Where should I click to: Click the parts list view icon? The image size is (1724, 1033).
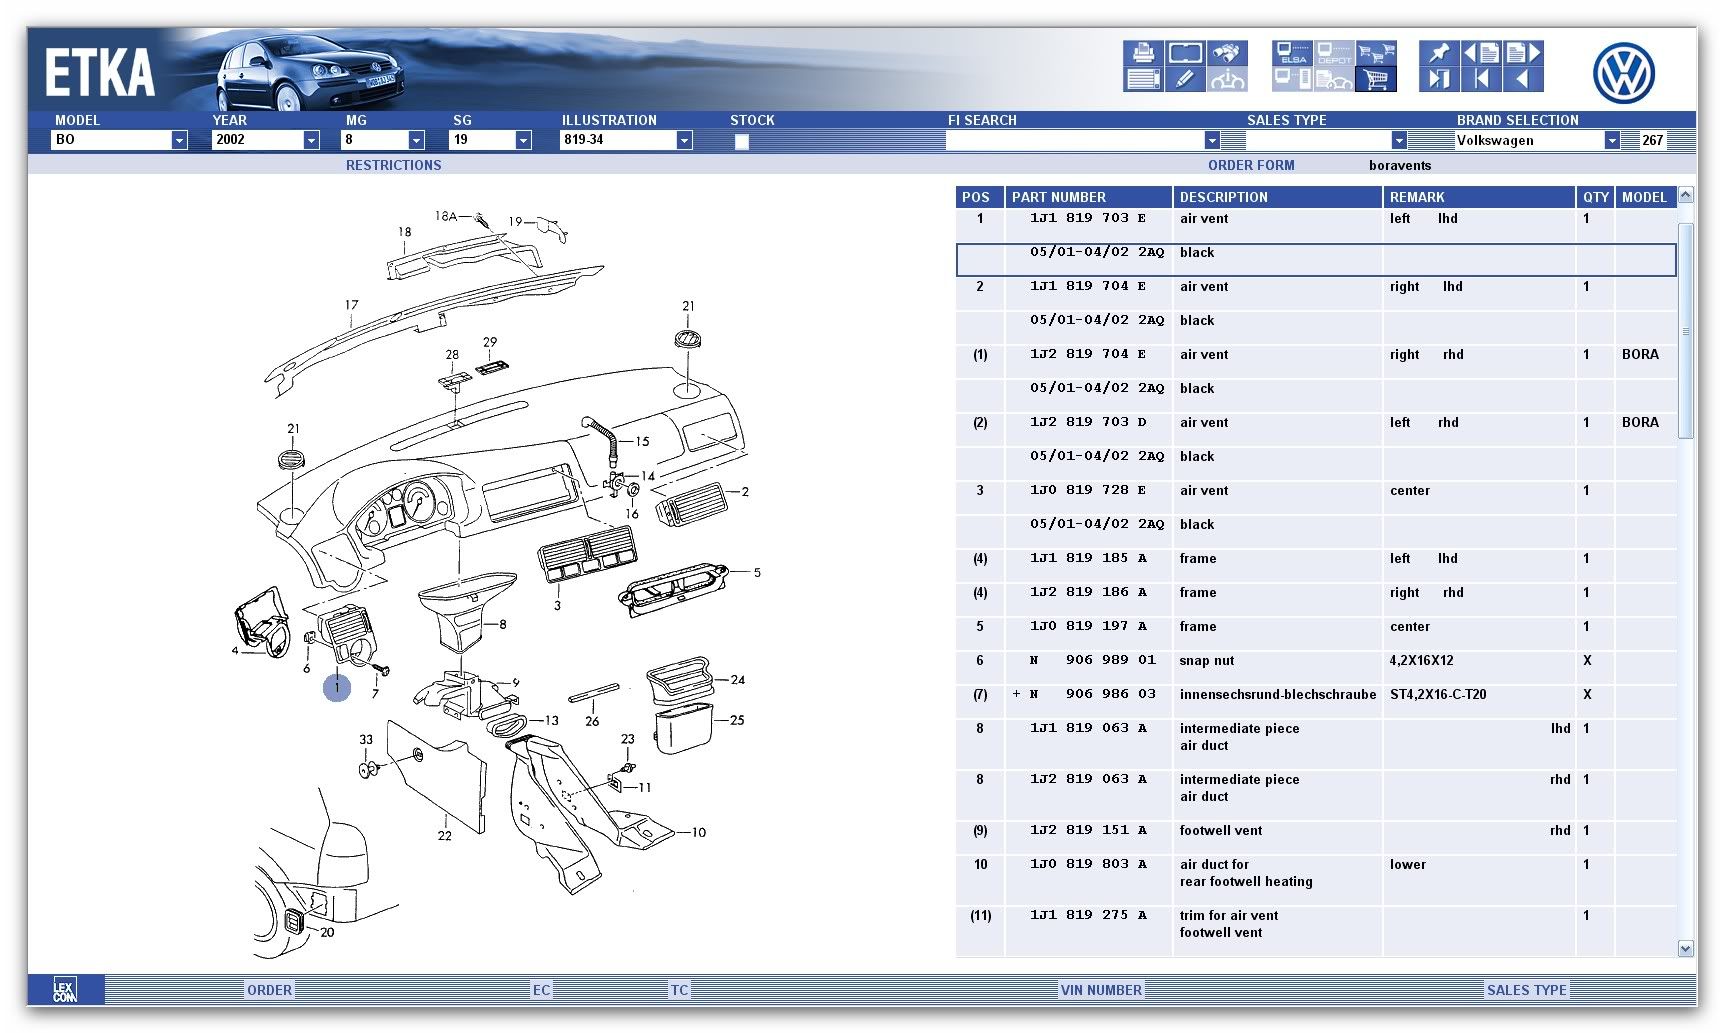coord(1143,79)
